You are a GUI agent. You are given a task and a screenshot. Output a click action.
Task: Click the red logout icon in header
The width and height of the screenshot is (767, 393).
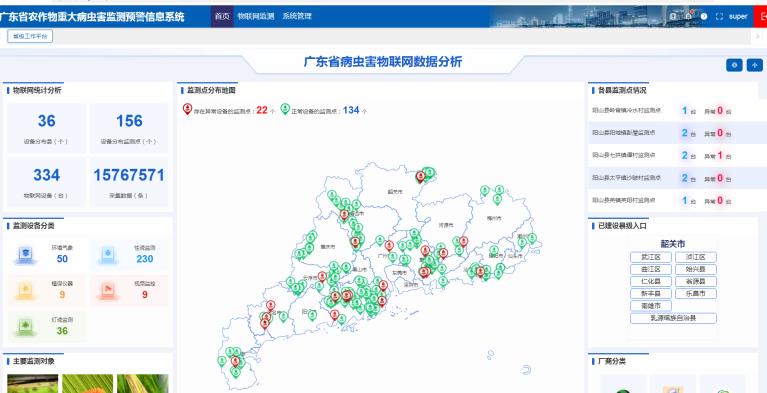coord(762,16)
